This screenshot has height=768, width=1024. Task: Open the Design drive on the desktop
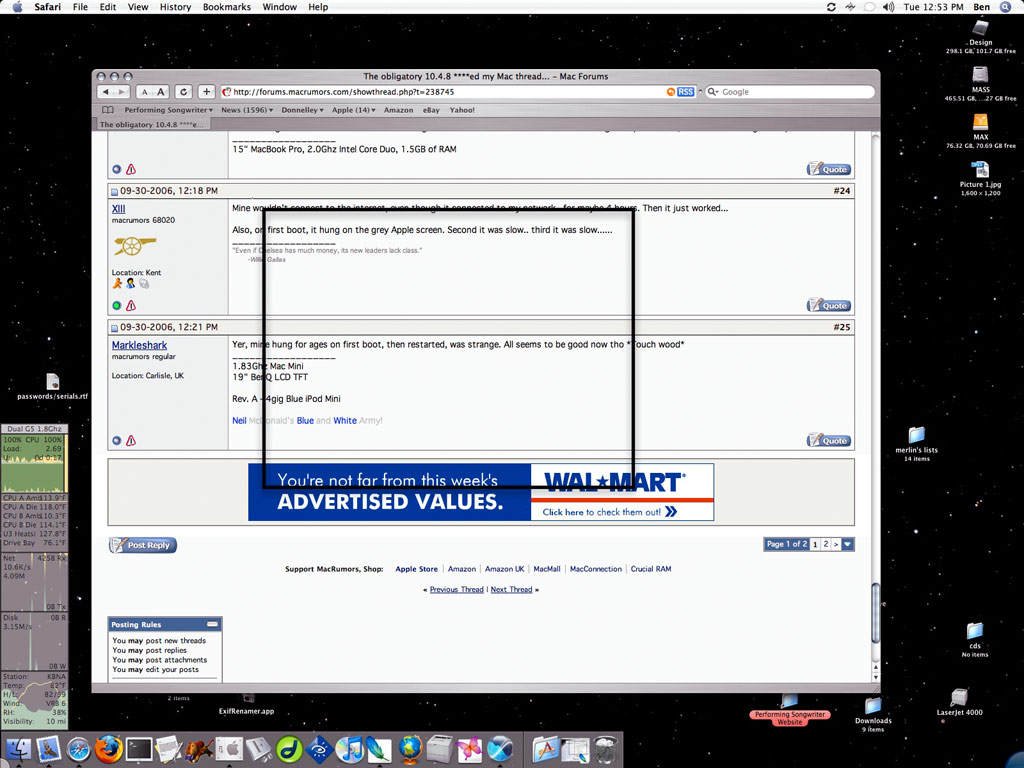click(x=980, y=28)
